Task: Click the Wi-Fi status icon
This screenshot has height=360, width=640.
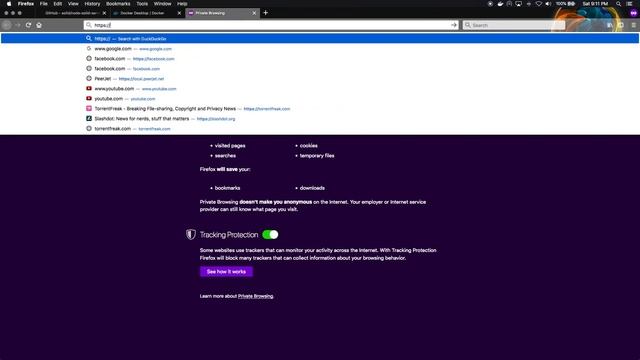Action: [538, 4]
